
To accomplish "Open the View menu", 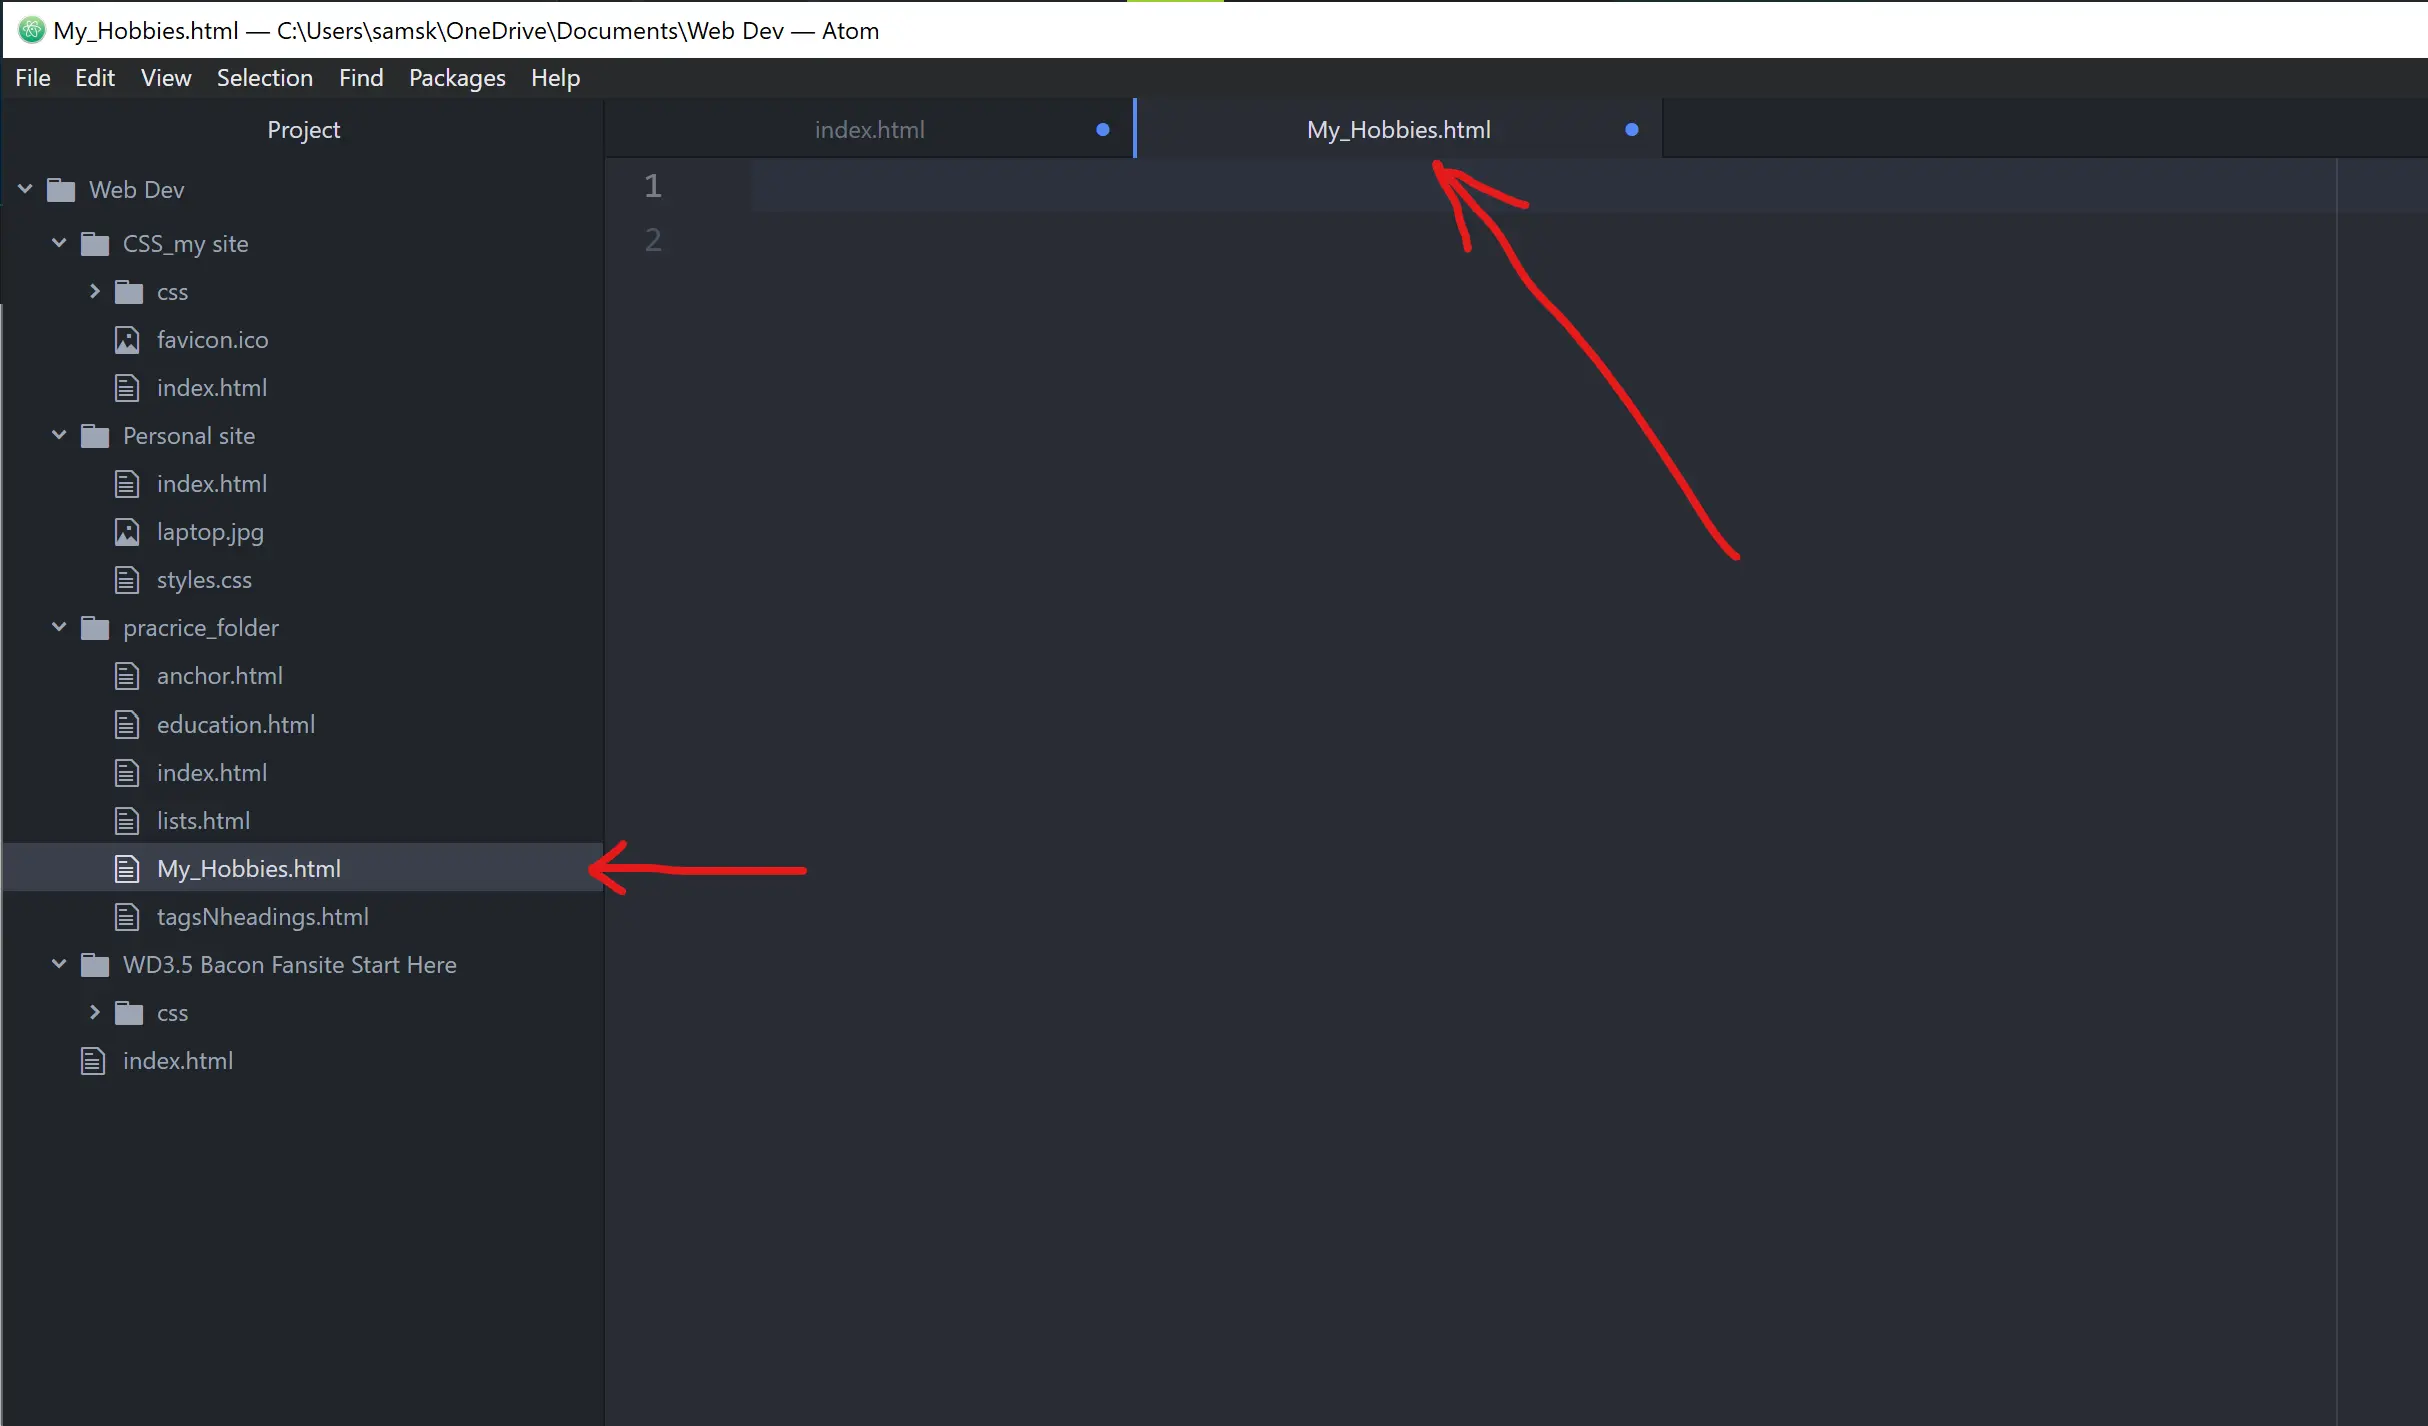I will [166, 78].
